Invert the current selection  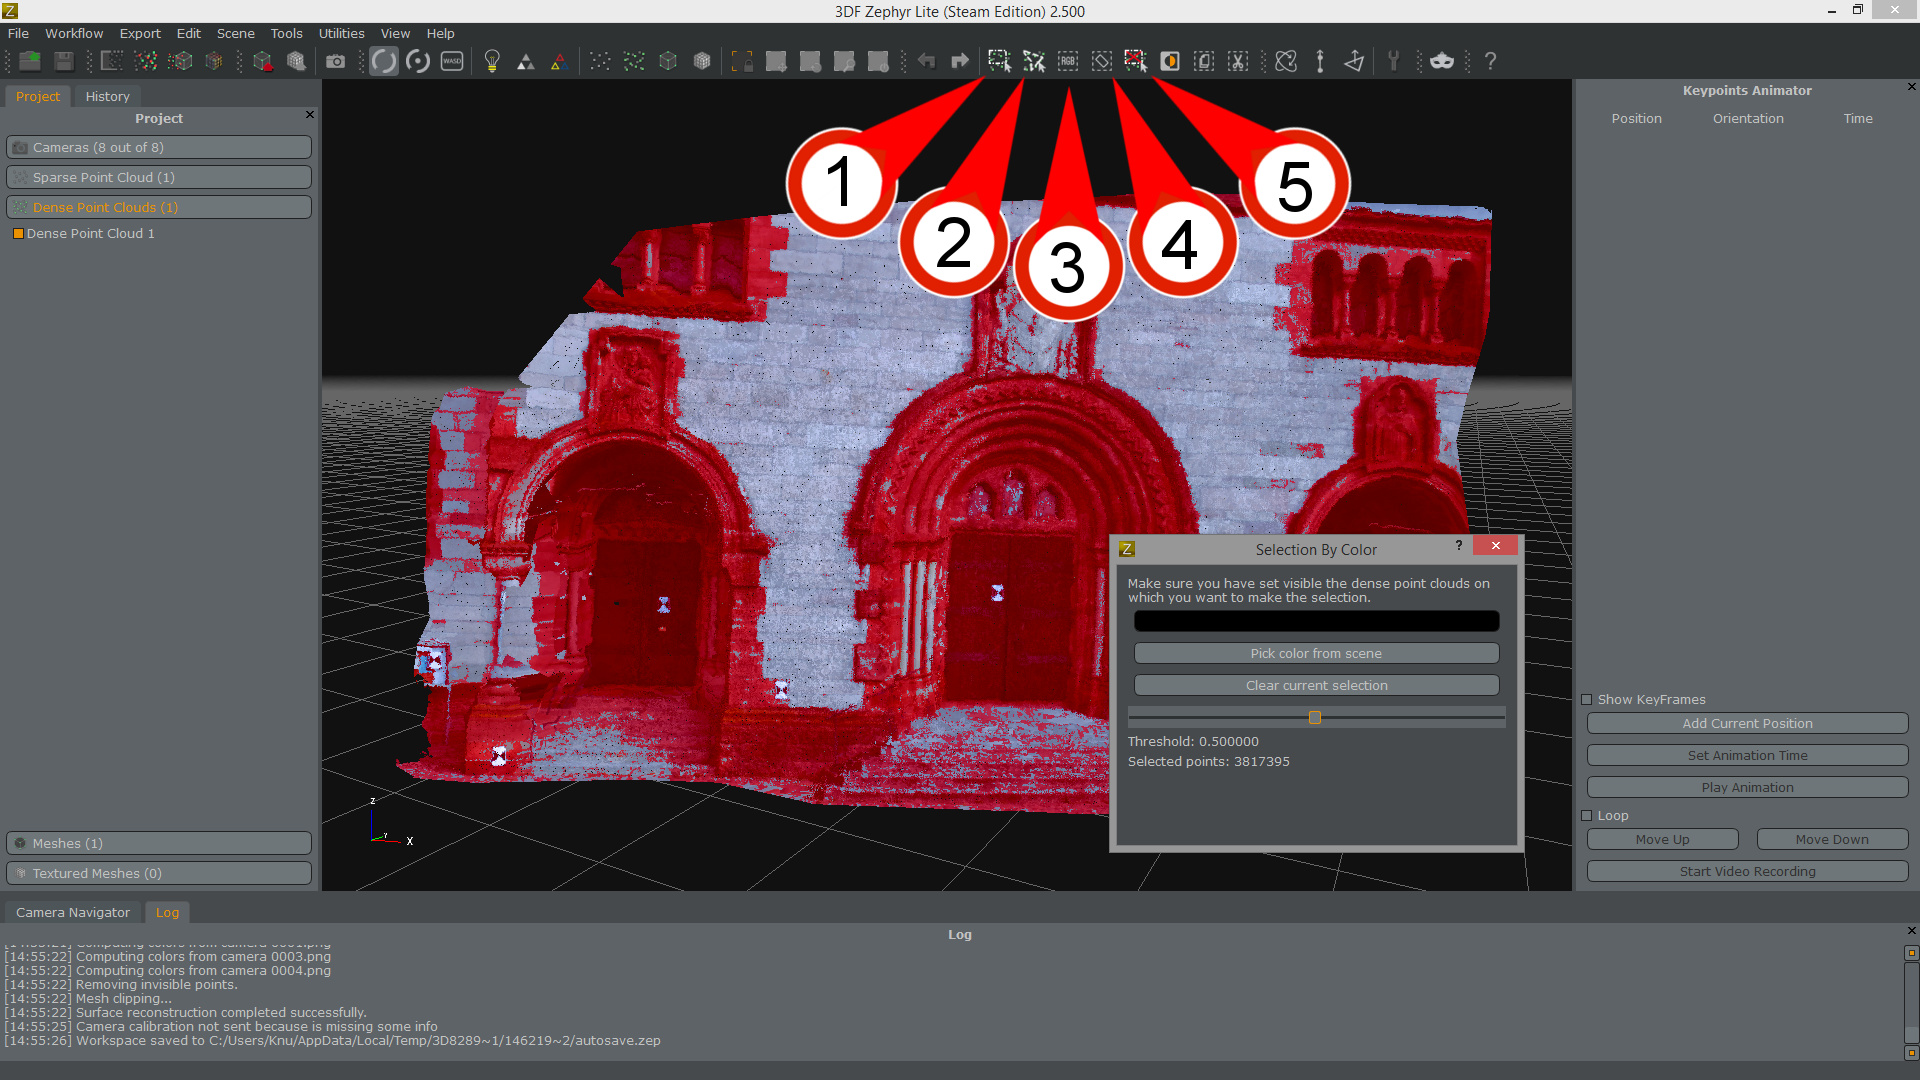(1170, 61)
